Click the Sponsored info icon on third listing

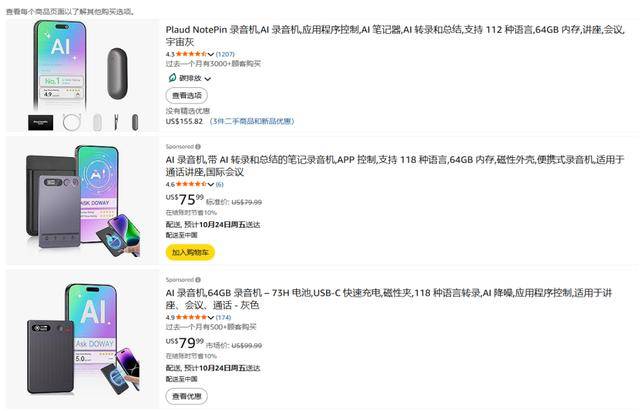[198, 279]
